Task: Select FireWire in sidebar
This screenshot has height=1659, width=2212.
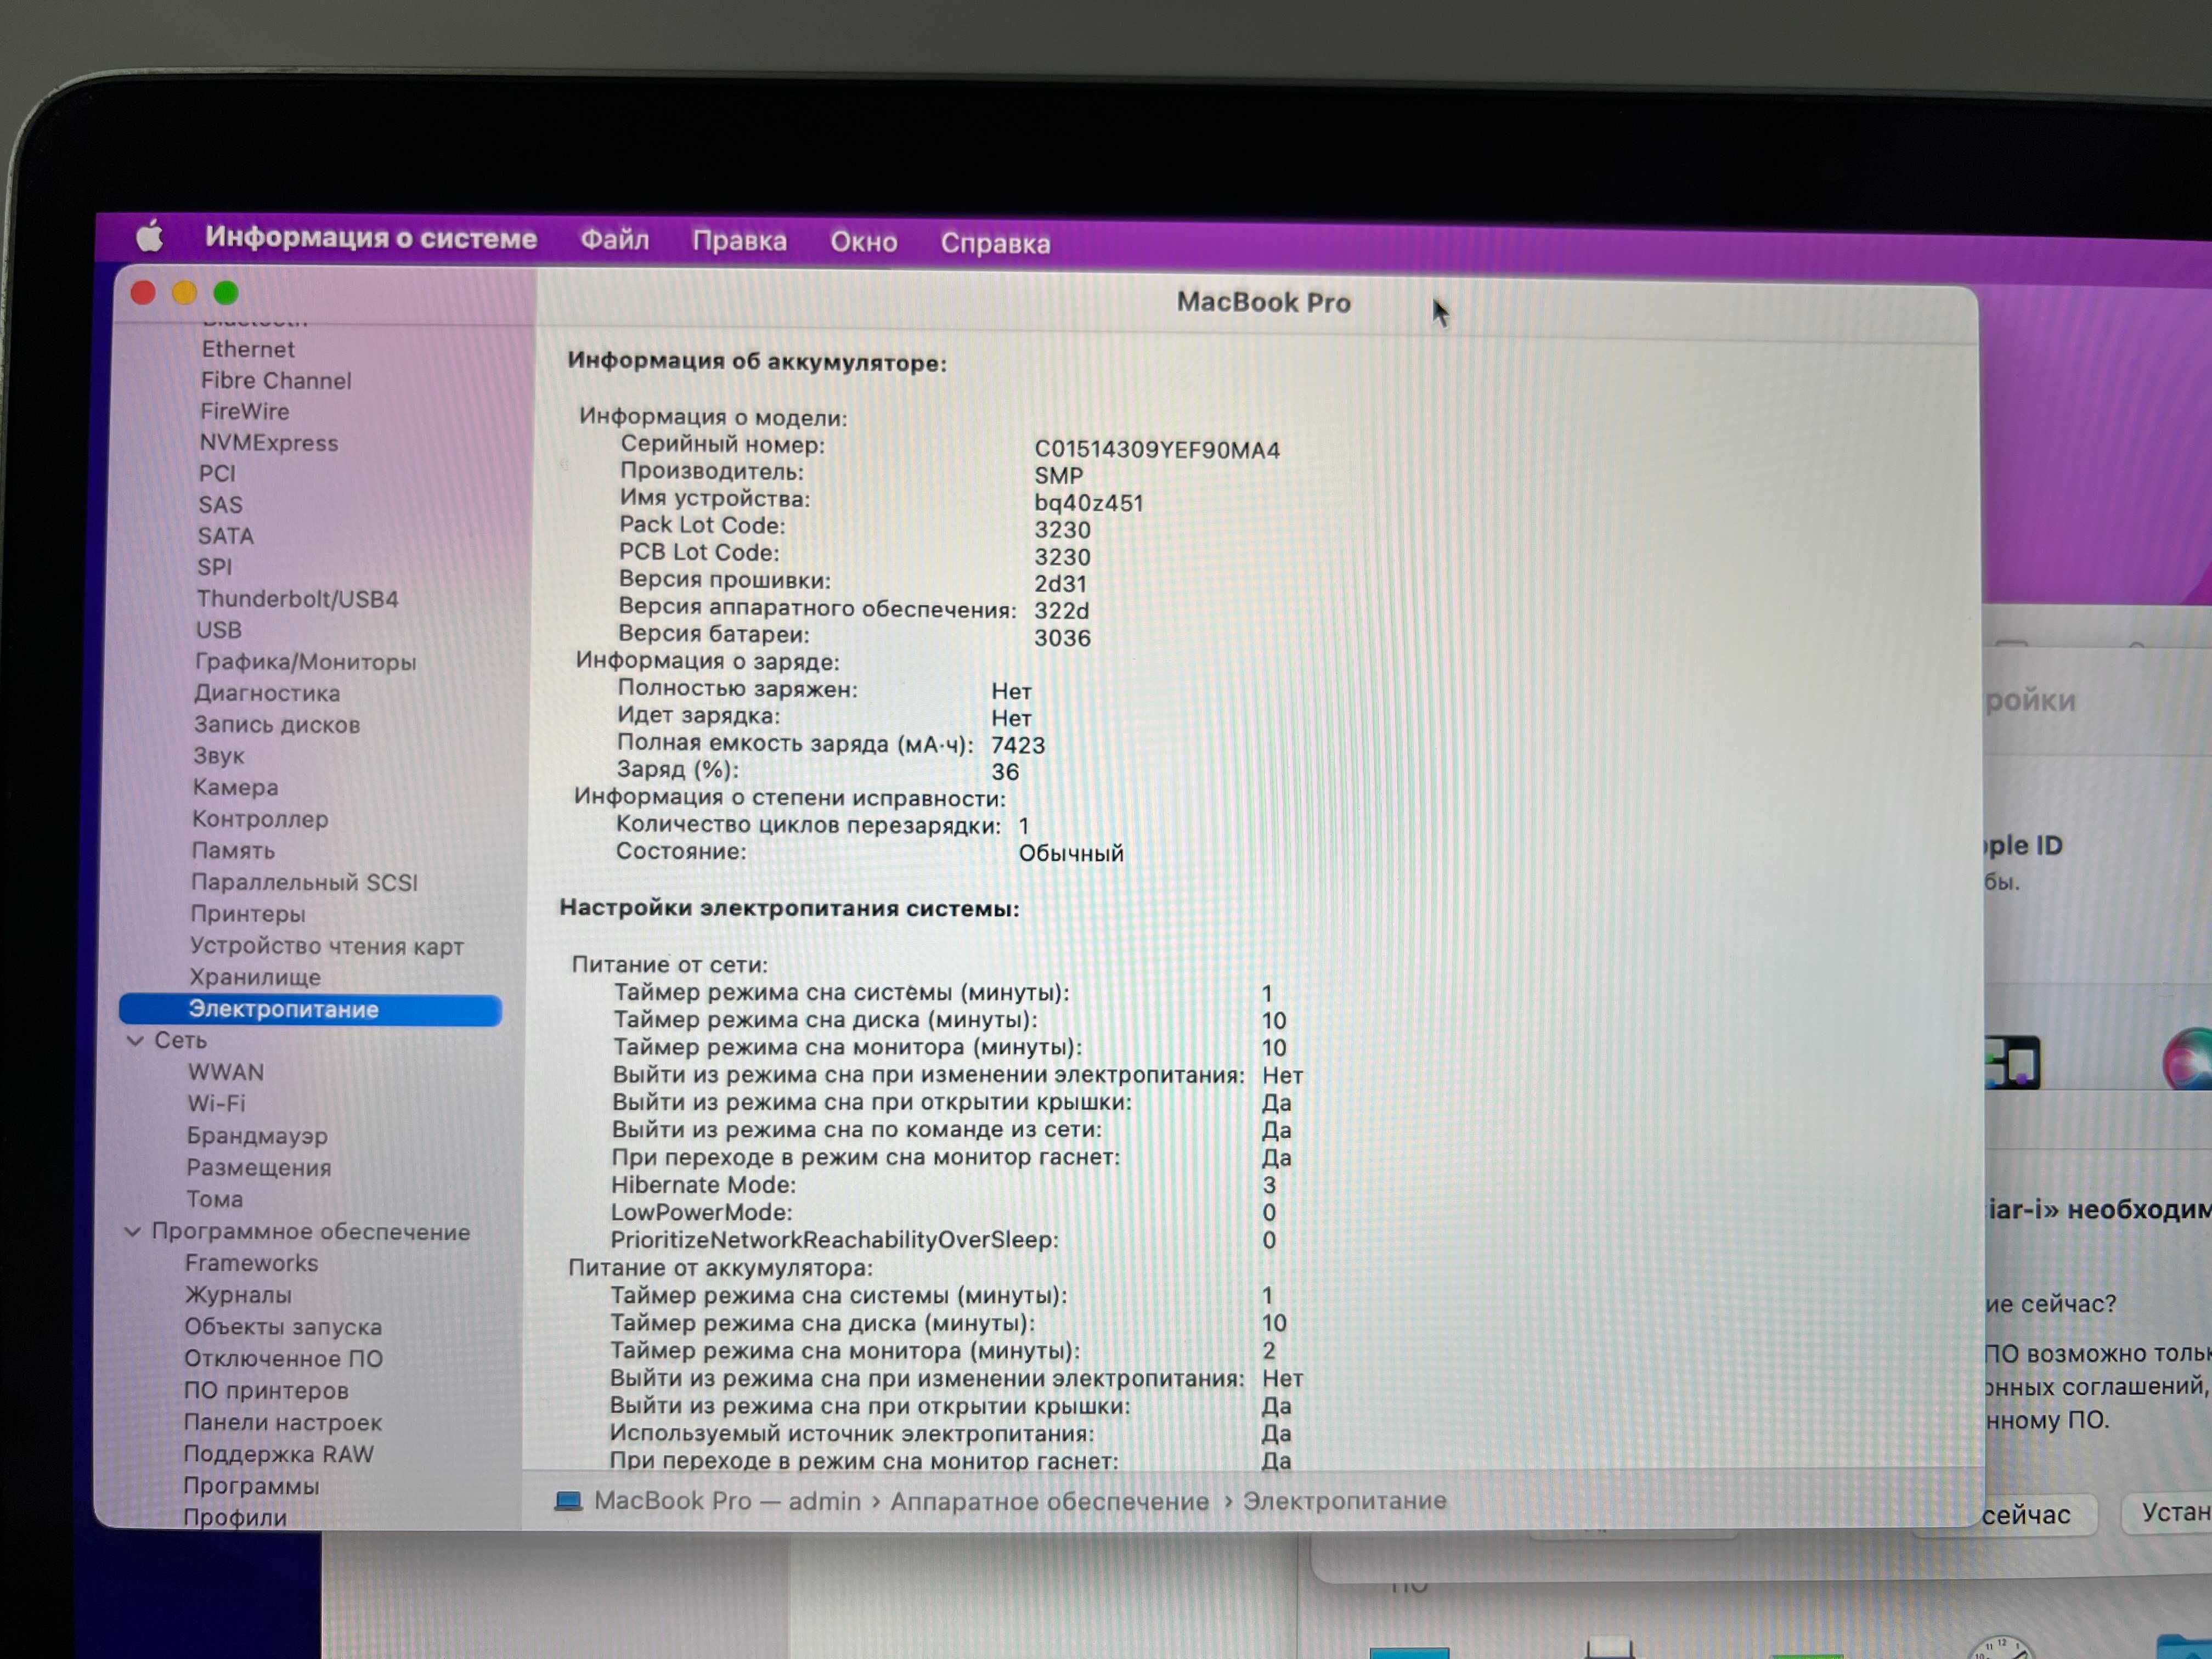Action: (x=244, y=411)
